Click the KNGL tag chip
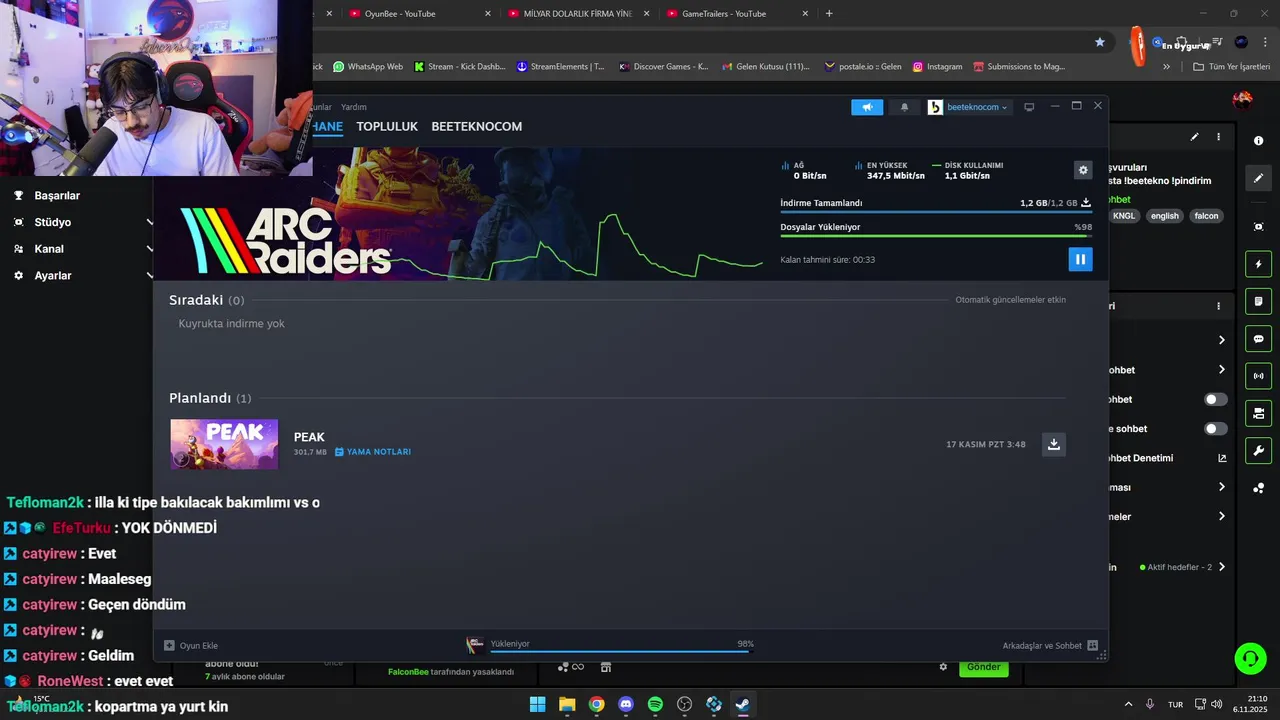 pyautogui.click(x=1124, y=216)
